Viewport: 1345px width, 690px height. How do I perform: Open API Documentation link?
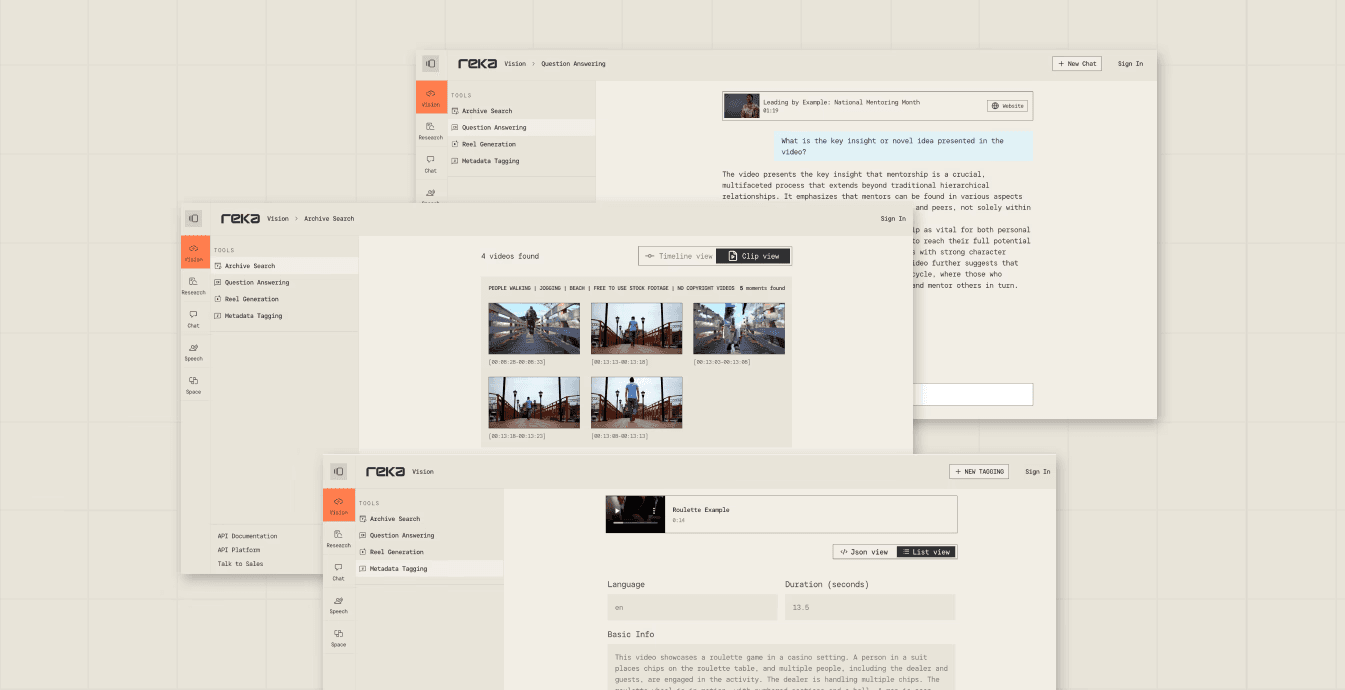[x=247, y=536]
